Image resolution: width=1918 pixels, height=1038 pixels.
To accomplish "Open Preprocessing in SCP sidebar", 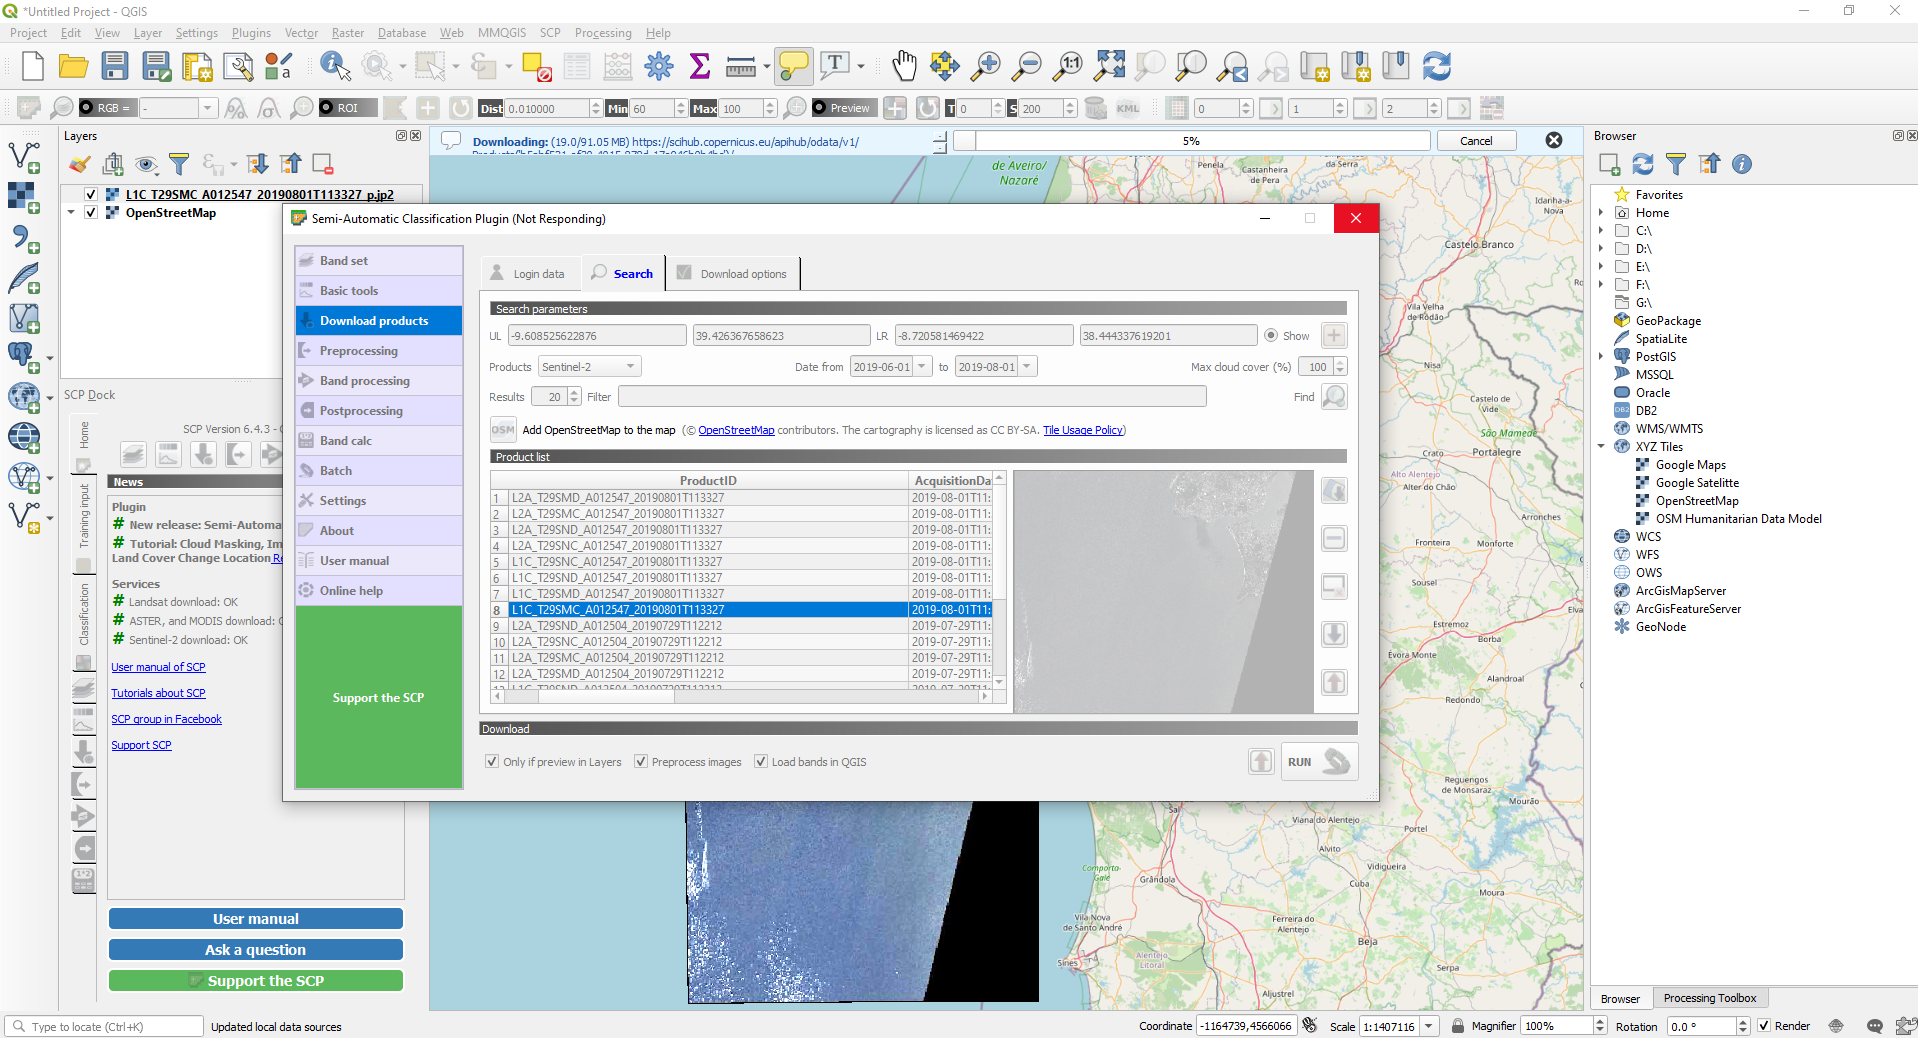I will coord(379,351).
